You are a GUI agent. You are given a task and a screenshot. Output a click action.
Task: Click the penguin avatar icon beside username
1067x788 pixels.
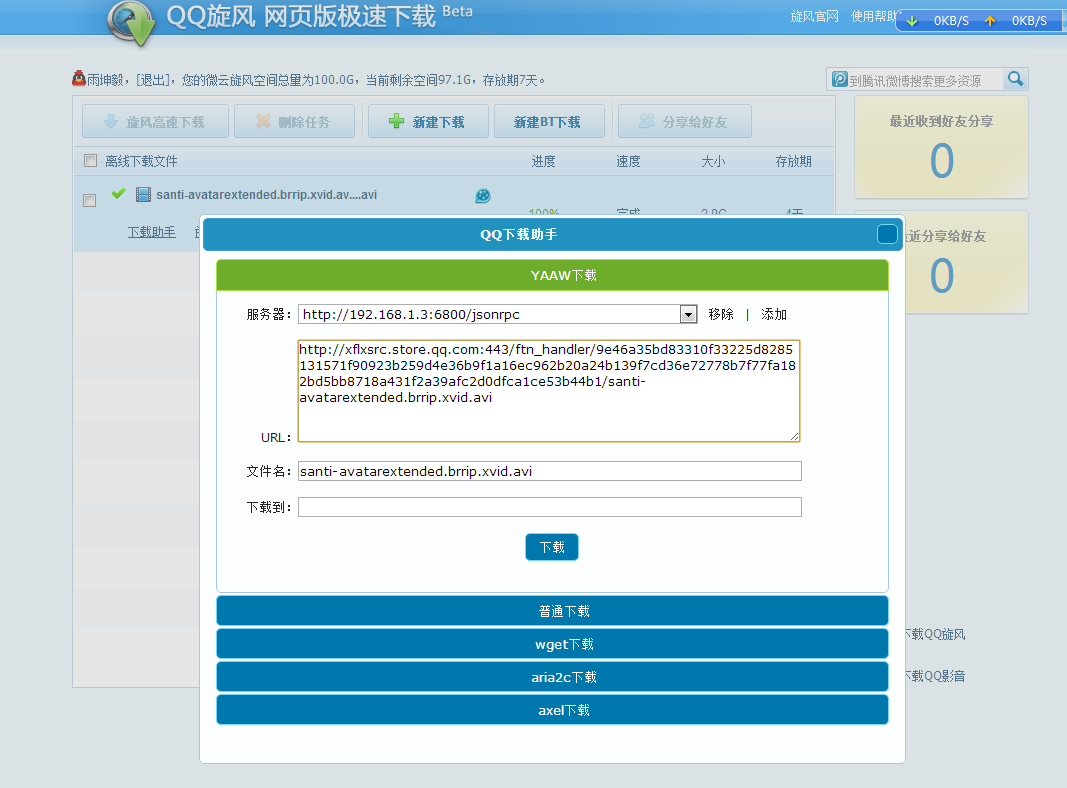(79, 79)
